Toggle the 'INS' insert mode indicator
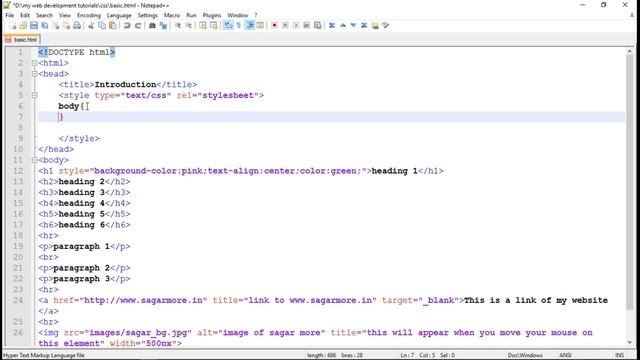Image resolution: width=640 pixels, height=360 pixels. [x=619, y=355]
